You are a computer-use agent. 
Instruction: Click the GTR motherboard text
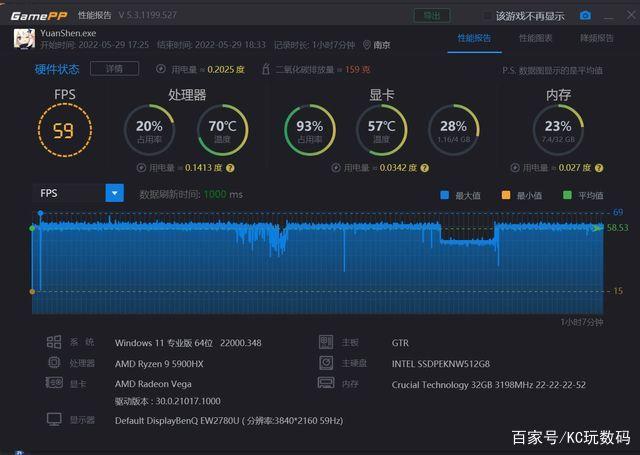(x=400, y=343)
